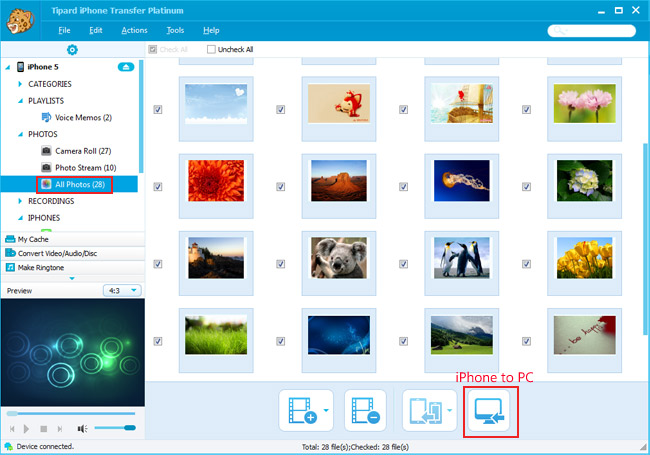650x455 pixels.
Task: Mute the preview volume speaker icon
Action: point(82,428)
